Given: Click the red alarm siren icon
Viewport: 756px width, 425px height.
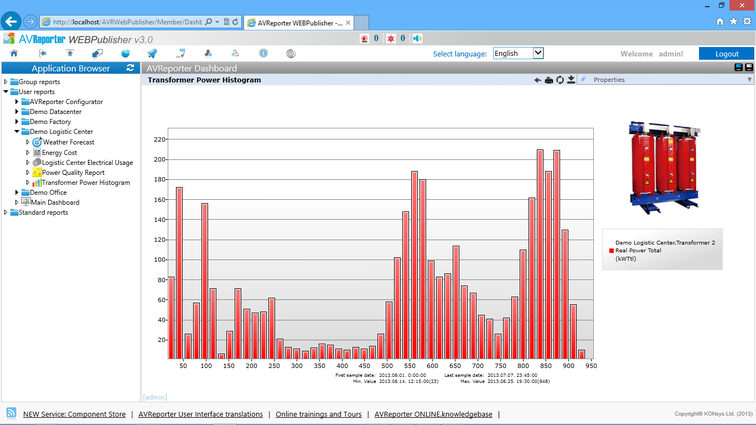Looking at the screenshot, I should (364, 39).
